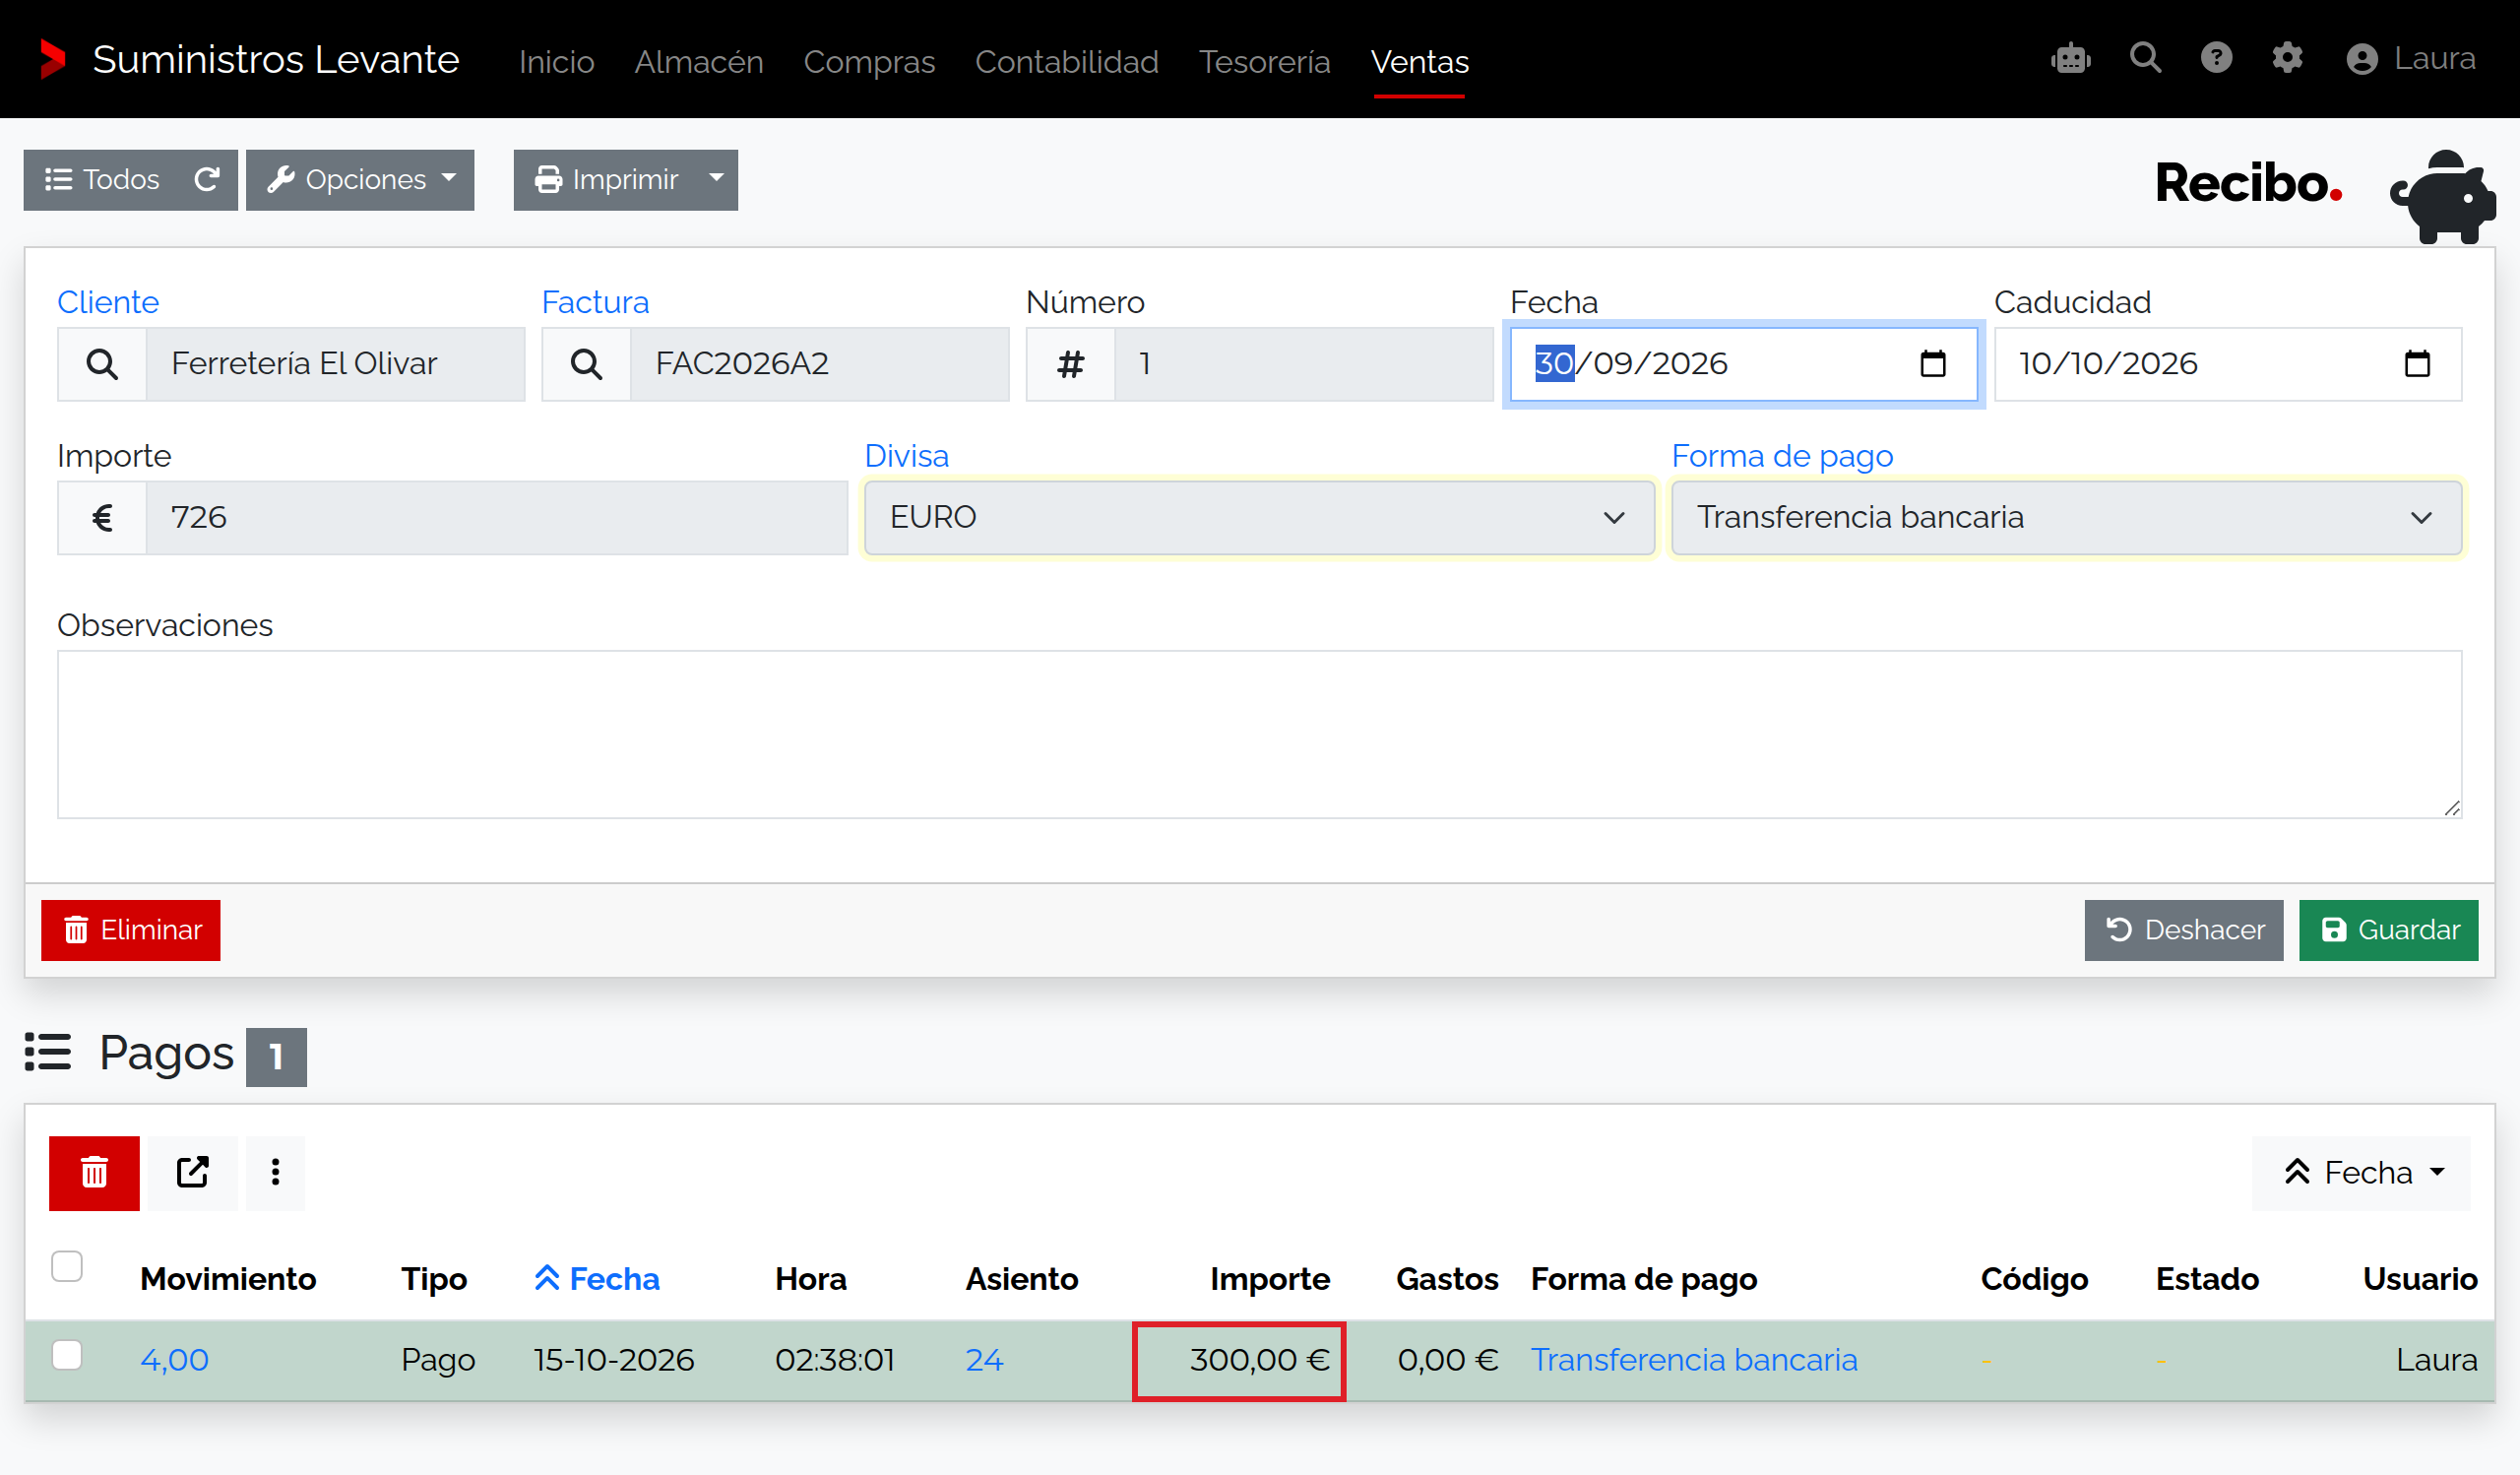Screen dimensions: 2520x1475
Task: Click the Guardar button
Action: click(x=2388, y=931)
